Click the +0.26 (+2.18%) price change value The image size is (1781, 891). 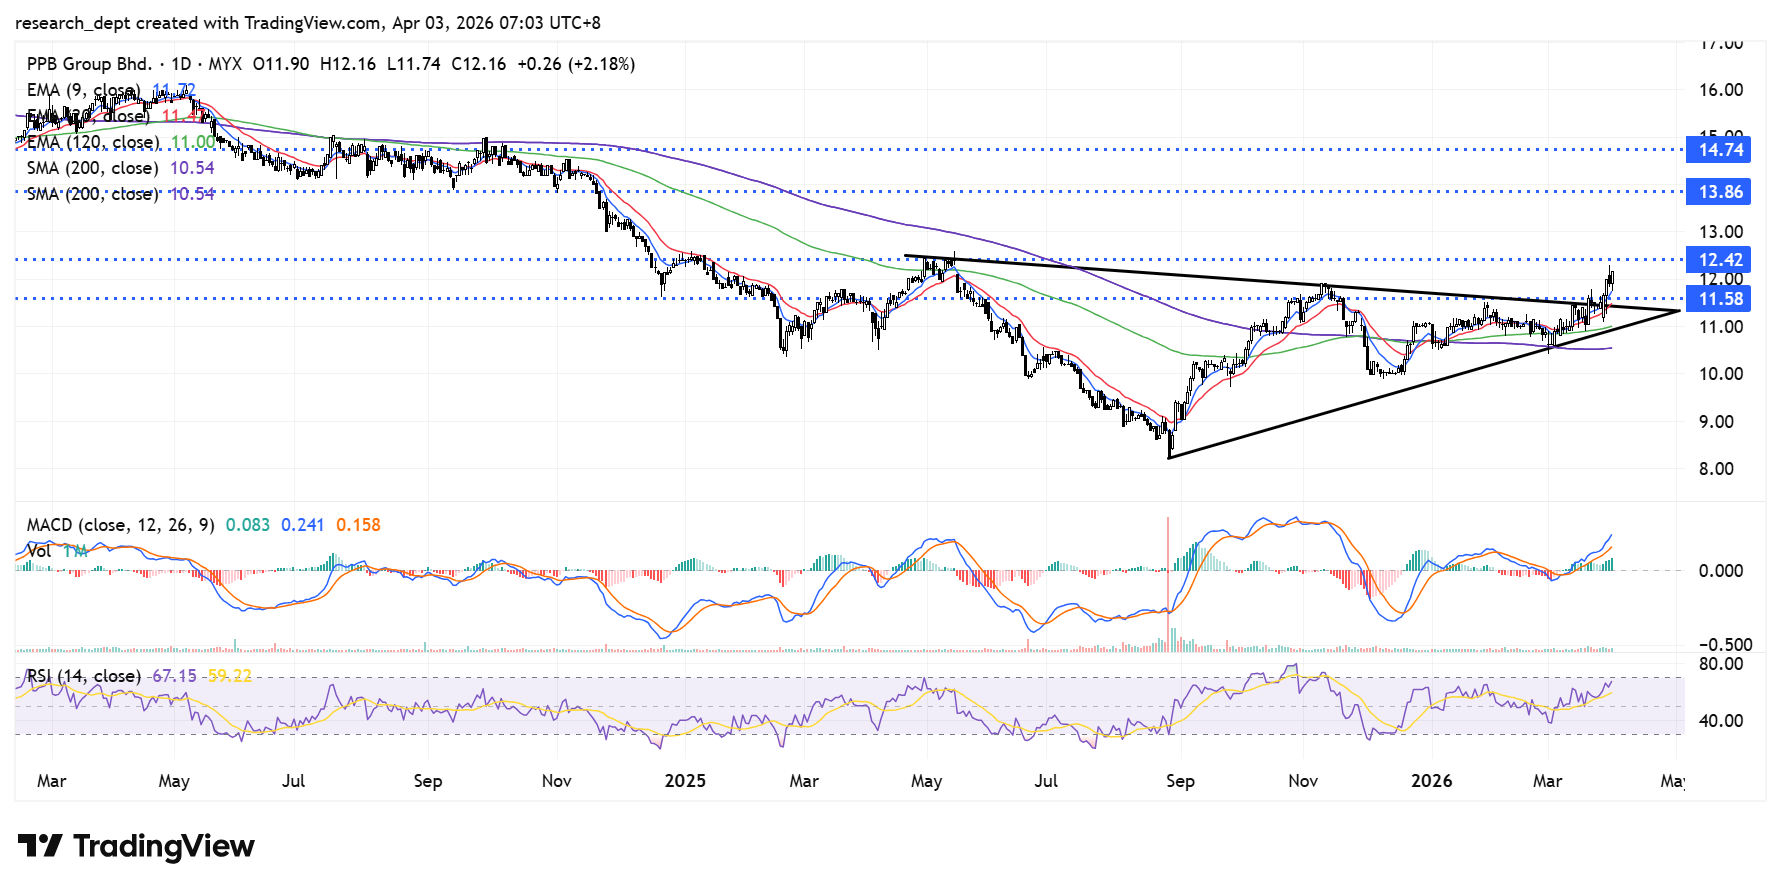576,64
